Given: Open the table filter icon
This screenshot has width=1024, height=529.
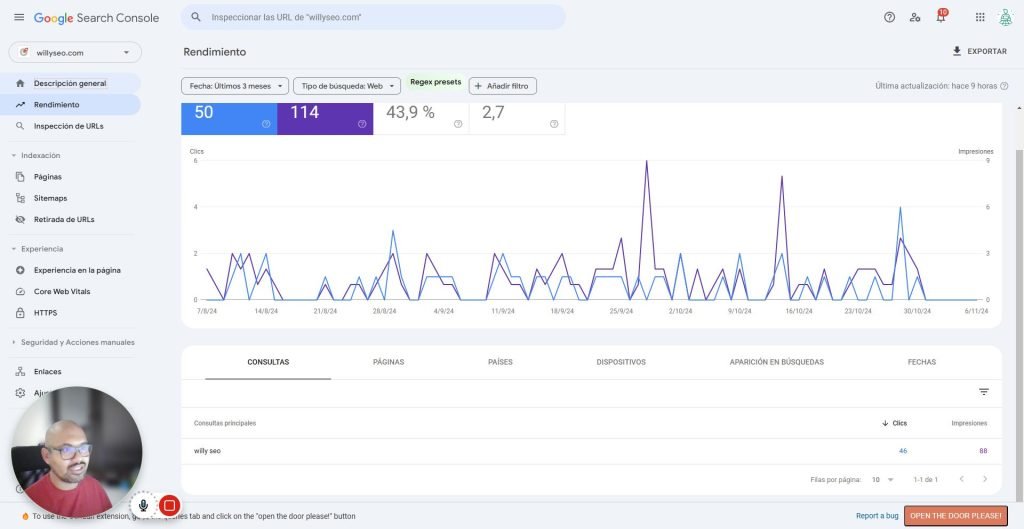Looking at the screenshot, I should [x=984, y=392].
